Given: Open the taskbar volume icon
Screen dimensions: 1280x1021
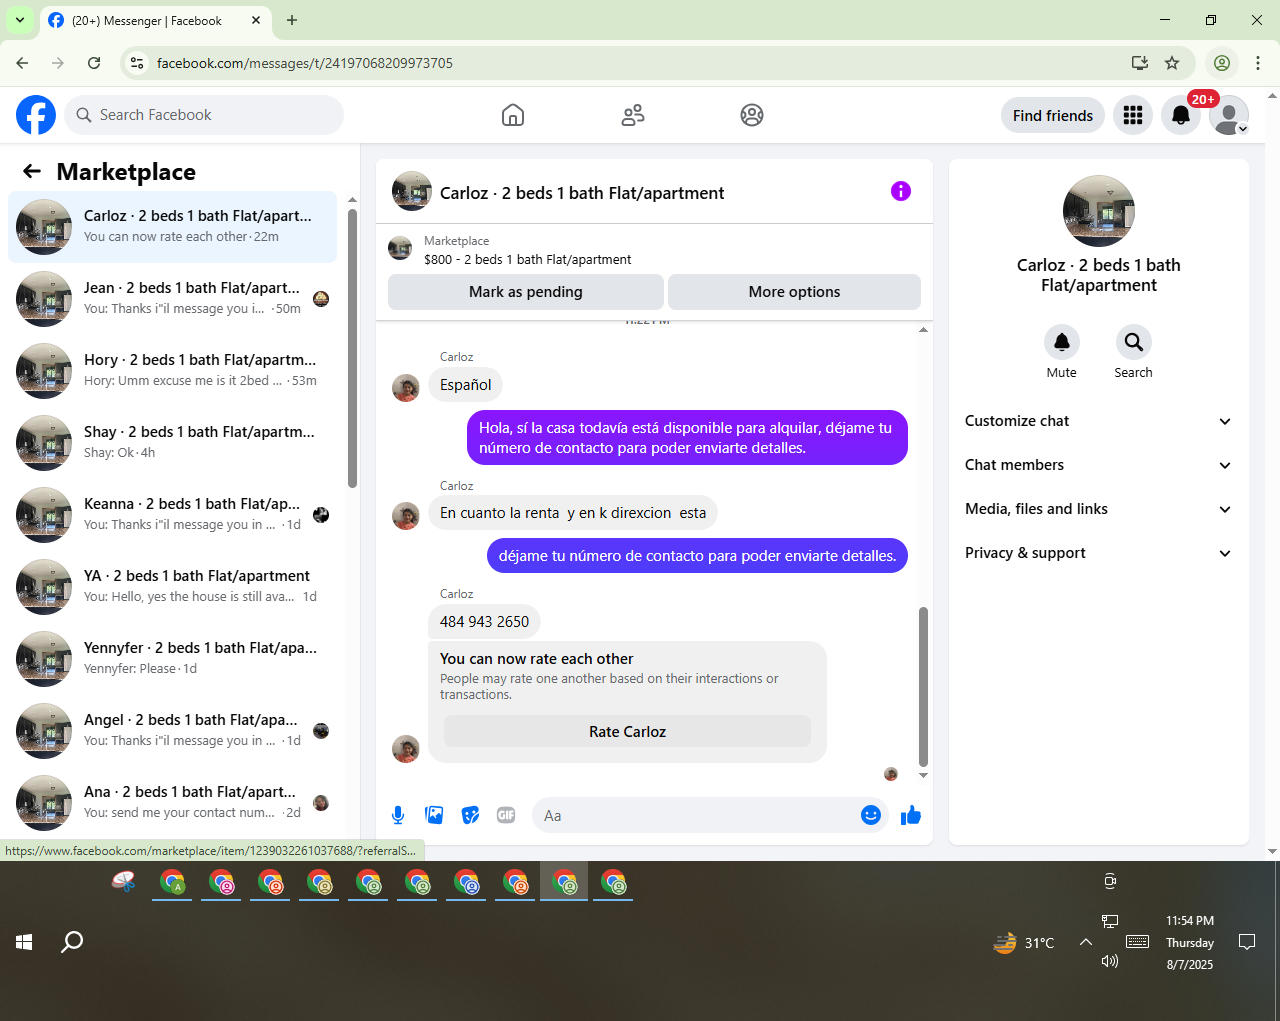Looking at the screenshot, I should coord(1109,961).
